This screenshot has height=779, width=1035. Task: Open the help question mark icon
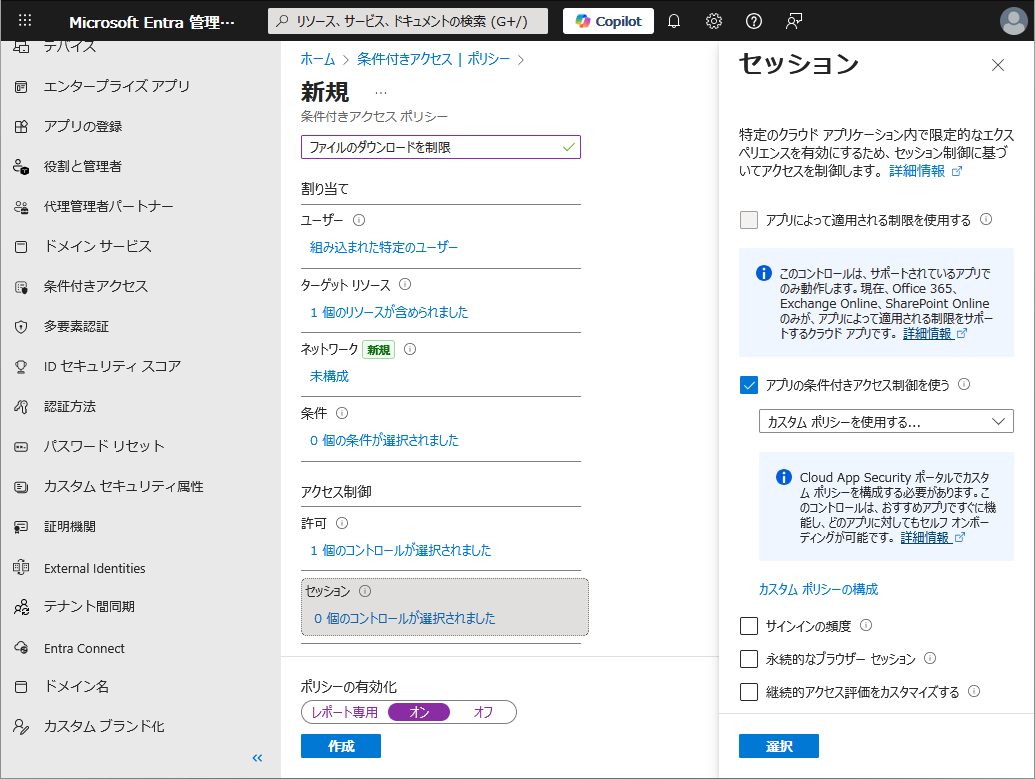click(x=754, y=21)
